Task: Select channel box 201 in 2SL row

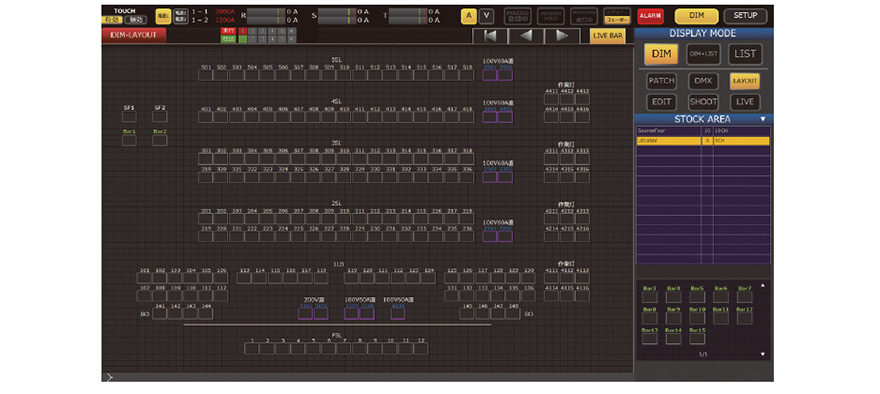Action: tap(205, 218)
